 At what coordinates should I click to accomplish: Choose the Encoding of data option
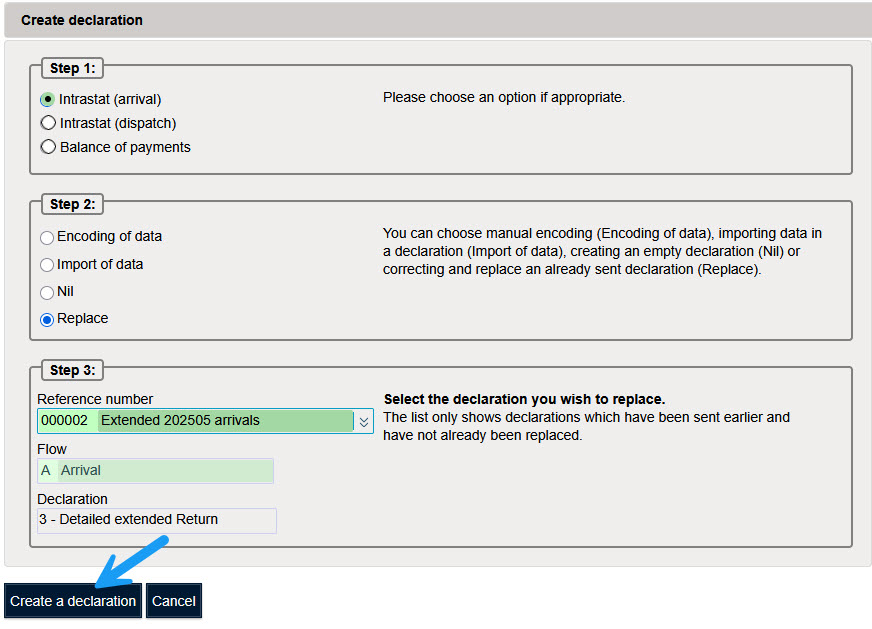coord(47,238)
